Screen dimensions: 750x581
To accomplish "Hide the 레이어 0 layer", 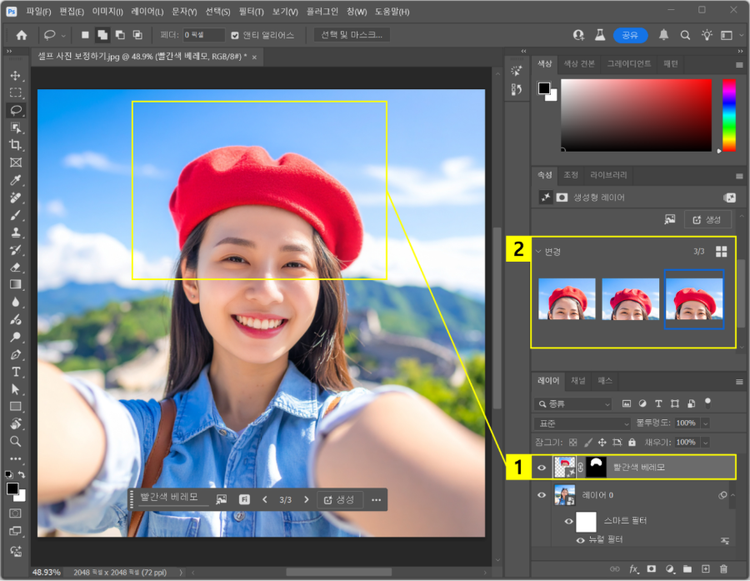I will point(543,496).
